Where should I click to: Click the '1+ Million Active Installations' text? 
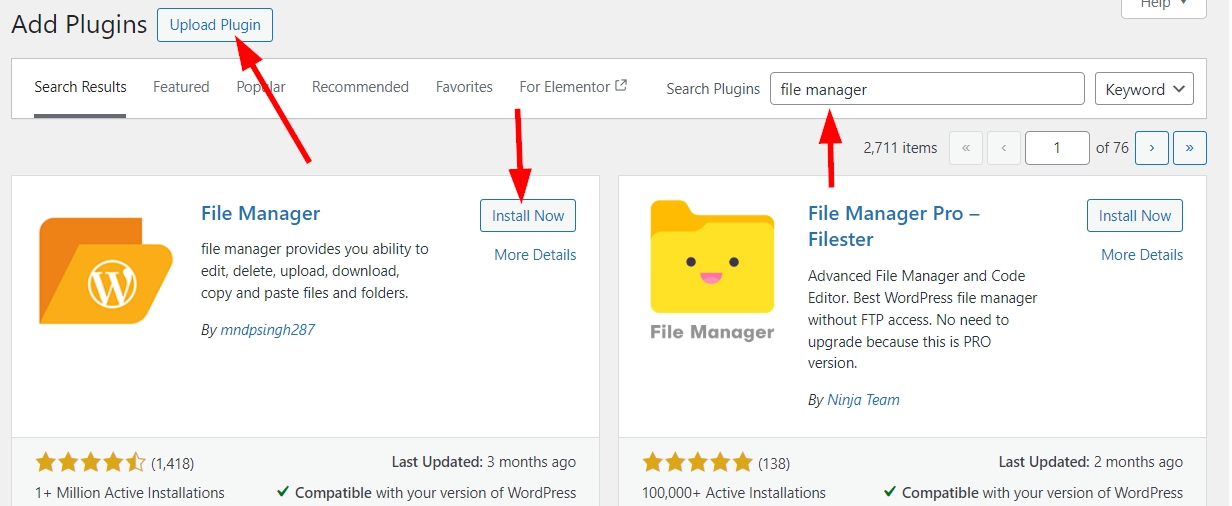click(x=129, y=493)
